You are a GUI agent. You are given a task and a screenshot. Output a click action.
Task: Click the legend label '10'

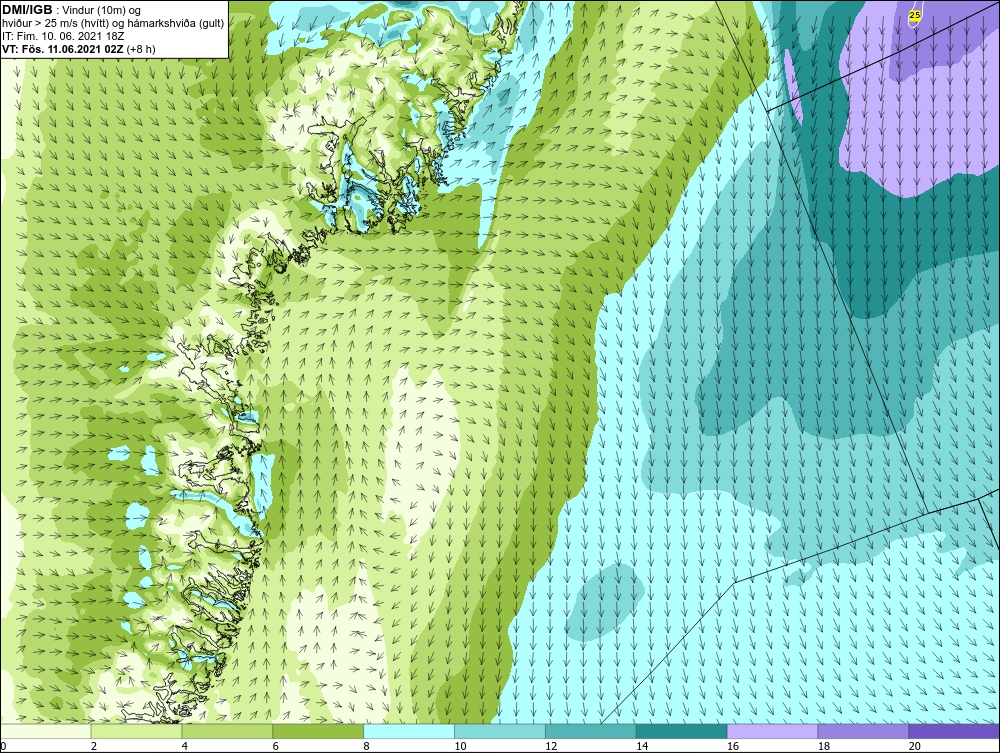(x=460, y=746)
